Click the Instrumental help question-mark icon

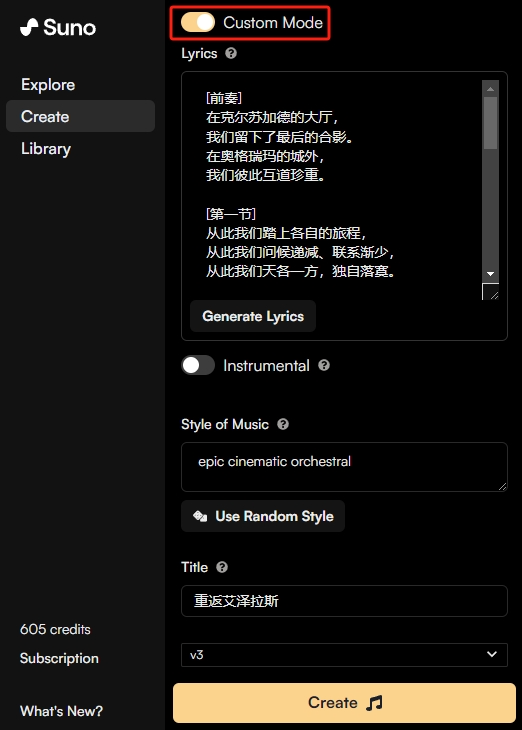pos(324,365)
